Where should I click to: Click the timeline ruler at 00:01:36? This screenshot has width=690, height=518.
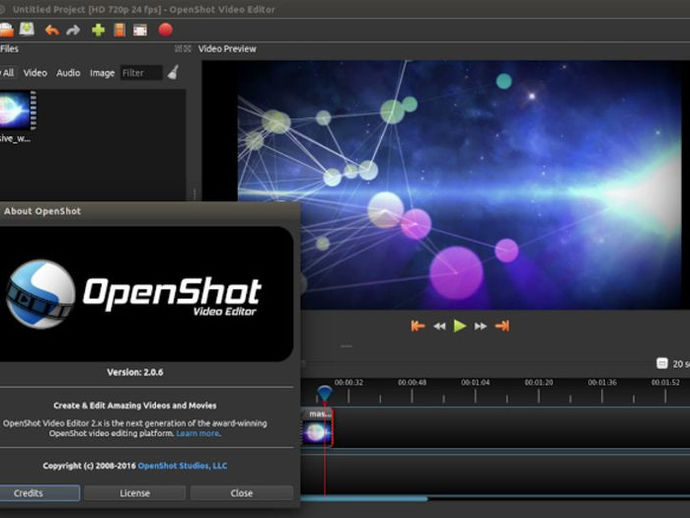(x=602, y=382)
